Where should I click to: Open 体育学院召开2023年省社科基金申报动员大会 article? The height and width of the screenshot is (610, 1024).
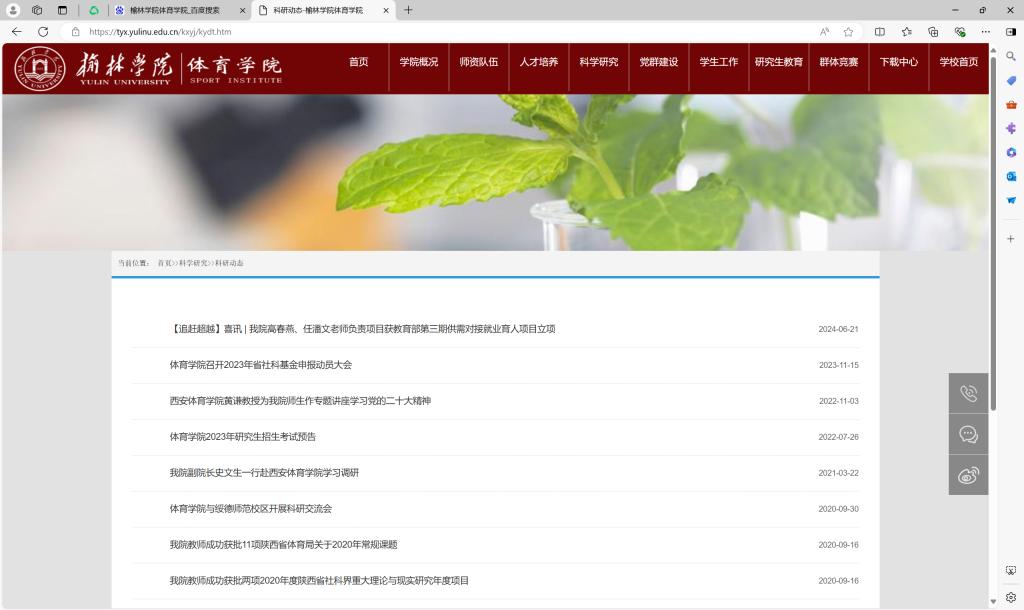(x=261, y=365)
